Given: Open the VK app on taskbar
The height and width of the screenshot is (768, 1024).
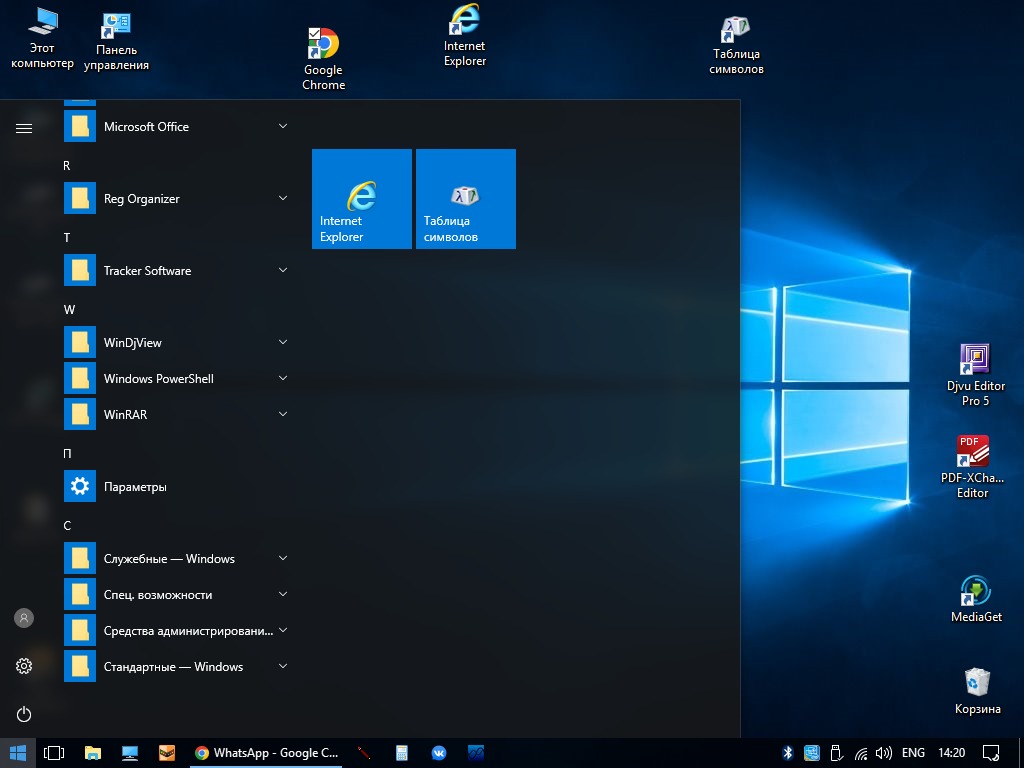Looking at the screenshot, I should point(439,753).
